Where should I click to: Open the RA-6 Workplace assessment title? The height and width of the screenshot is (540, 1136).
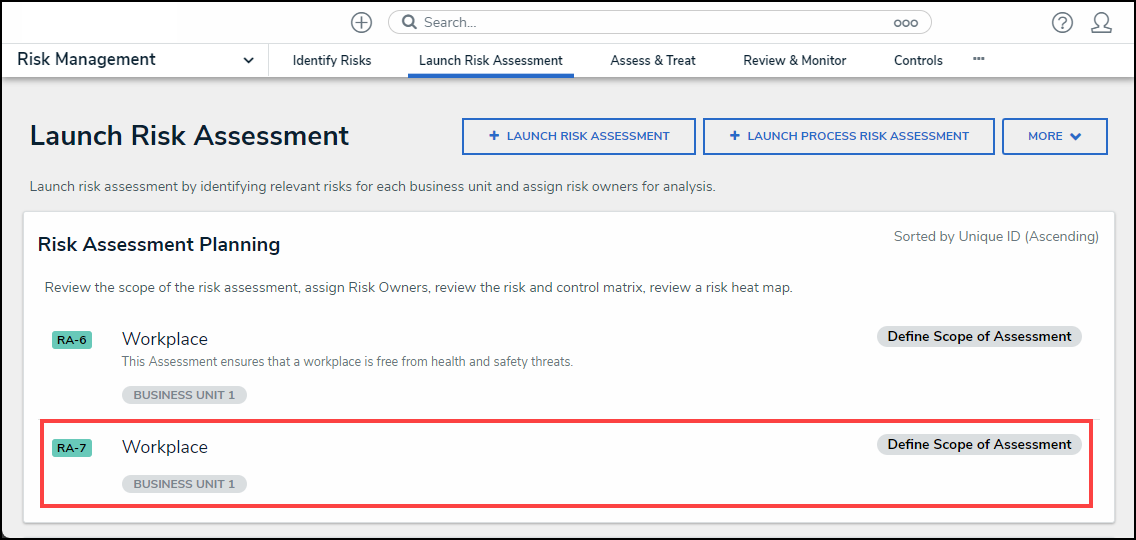(x=165, y=339)
